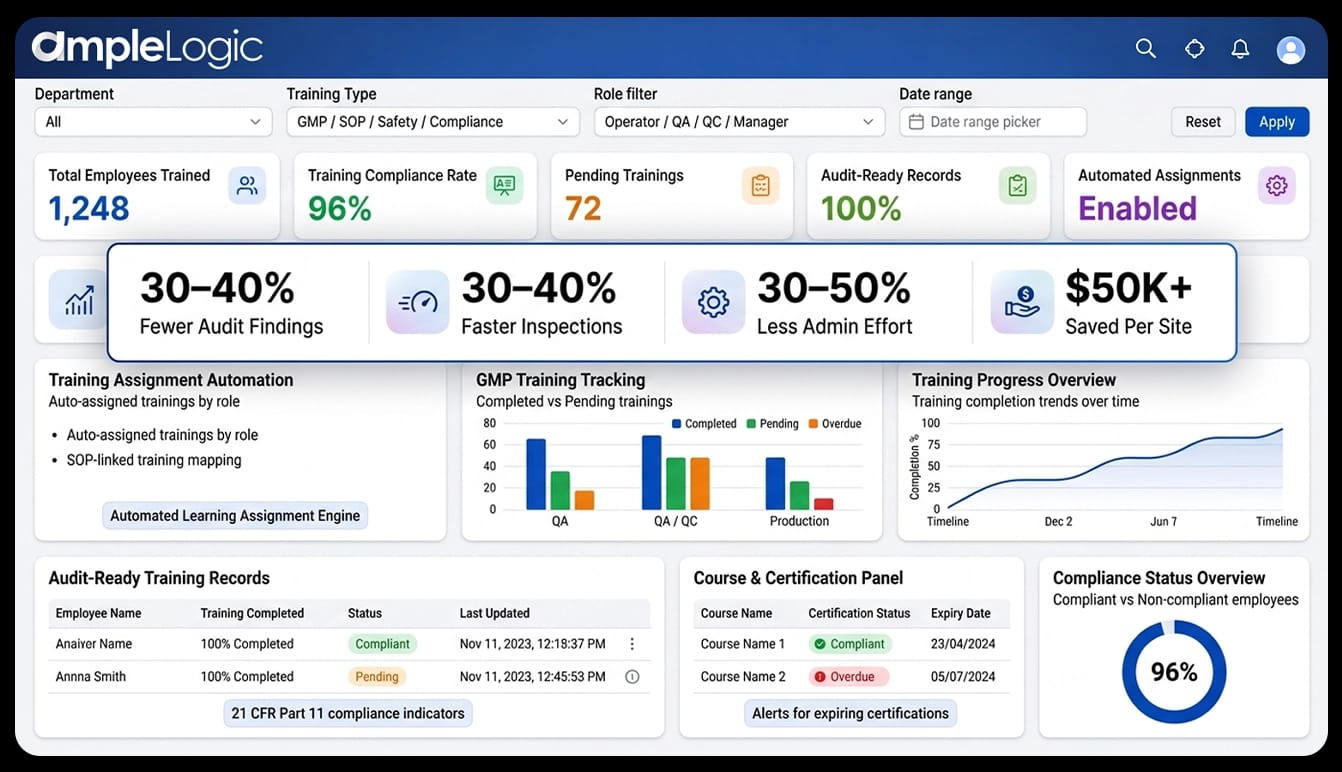Click the Pending status badge for Annna Smith
This screenshot has height=772, width=1342.
377,677
